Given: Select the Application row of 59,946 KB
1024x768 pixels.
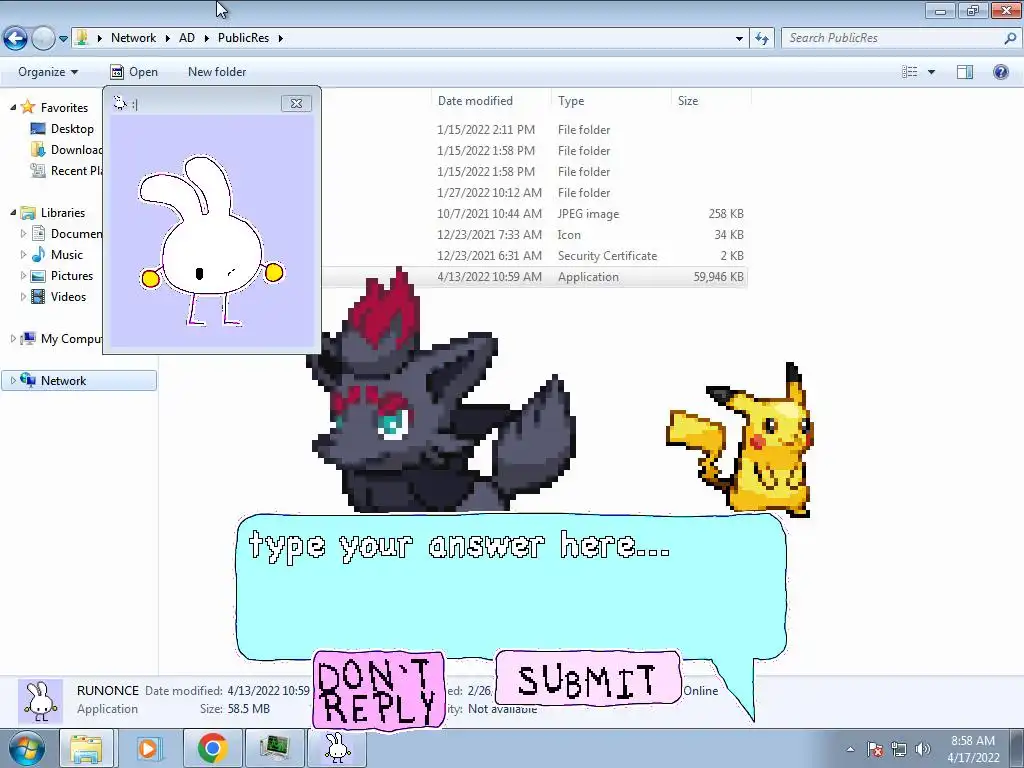Looking at the screenshot, I should click(536, 276).
